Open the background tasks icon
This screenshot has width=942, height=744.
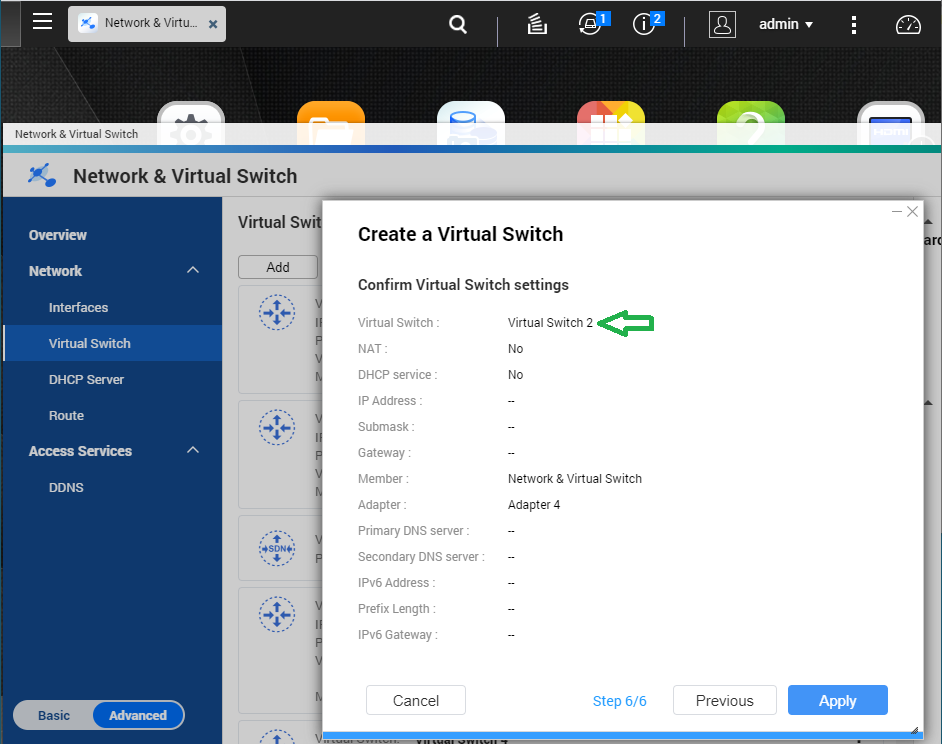point(536,25)
